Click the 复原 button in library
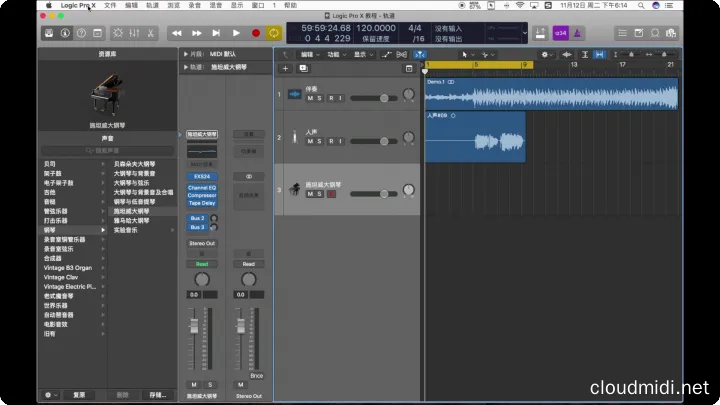Screen dimensions: 720x405 [x=79, y=395]
